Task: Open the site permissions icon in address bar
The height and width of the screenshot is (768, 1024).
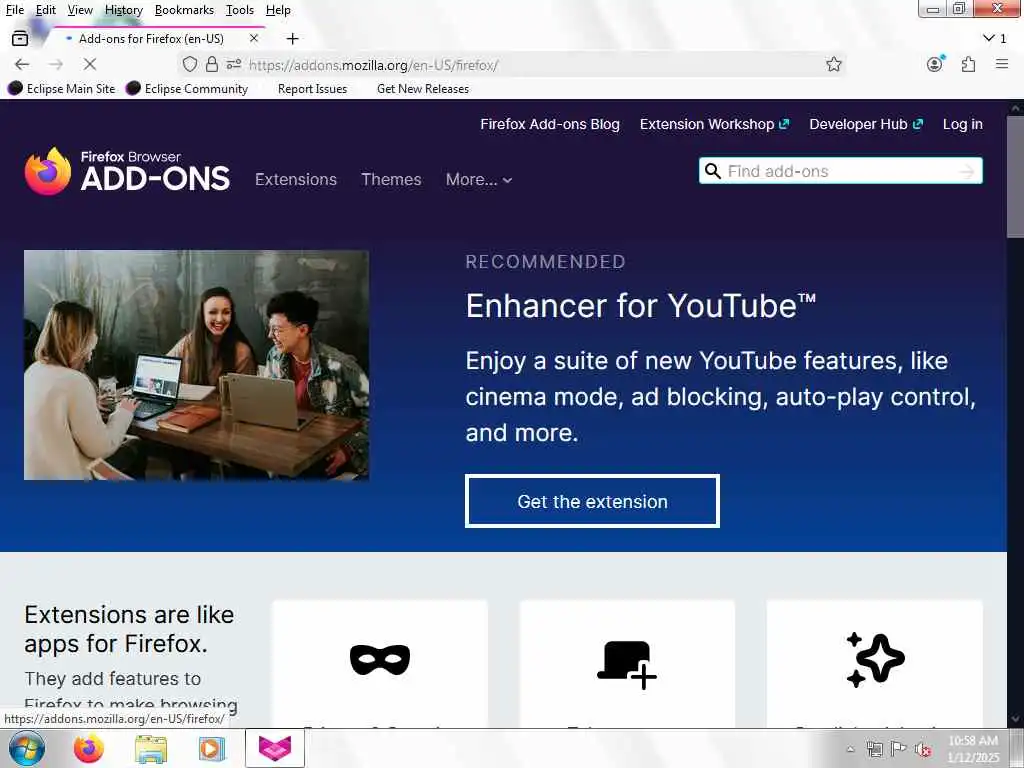Action: (x=234, y=64)
